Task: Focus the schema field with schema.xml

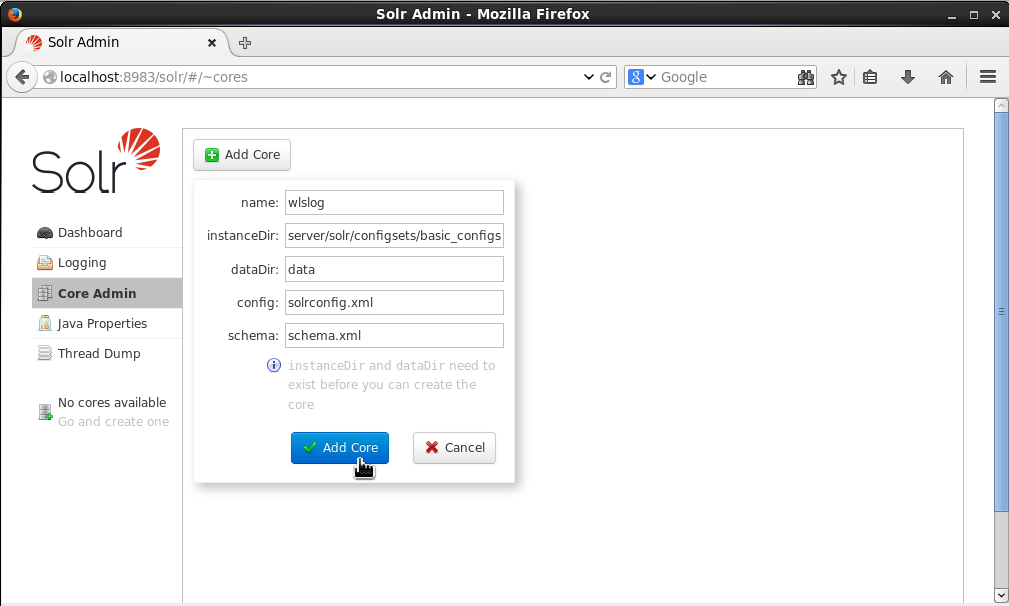Action: point(394,335)
